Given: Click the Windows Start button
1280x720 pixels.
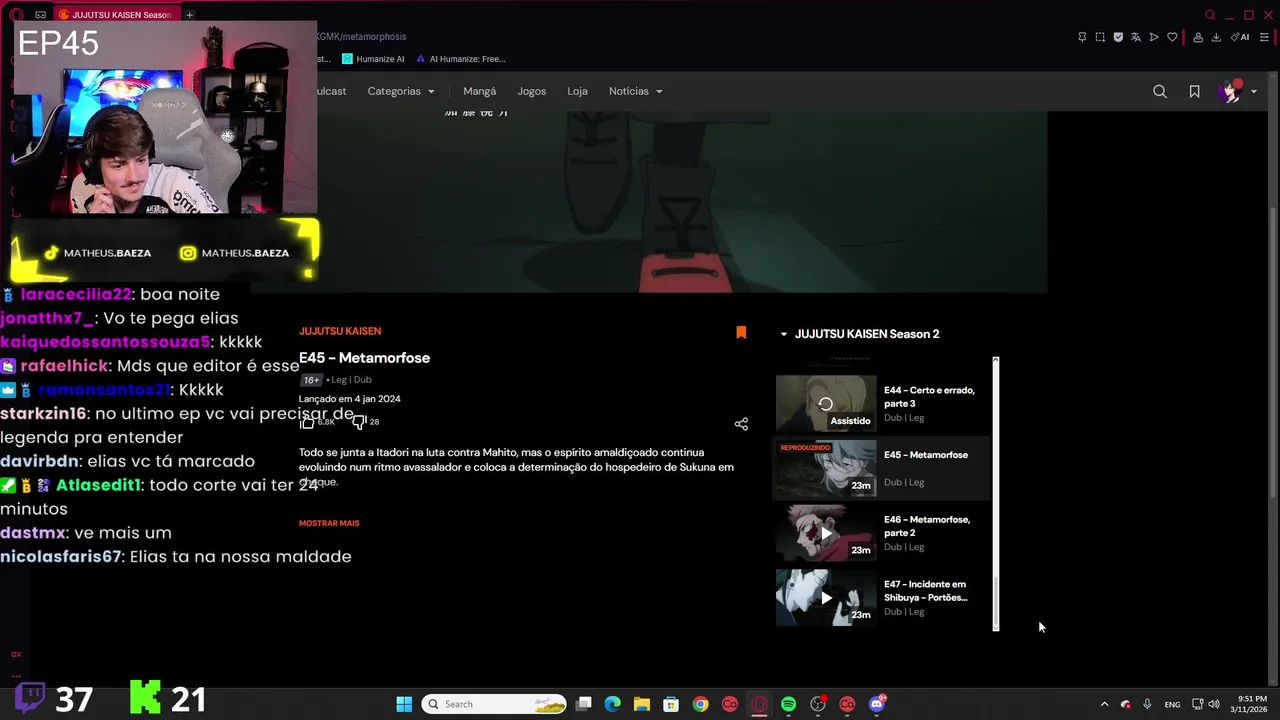Looking at the screenshot, I should (x=404, y=704).
